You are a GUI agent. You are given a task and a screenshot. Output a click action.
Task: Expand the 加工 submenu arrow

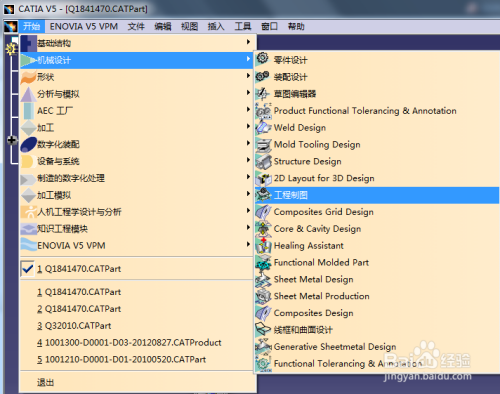tap(248, 126)
